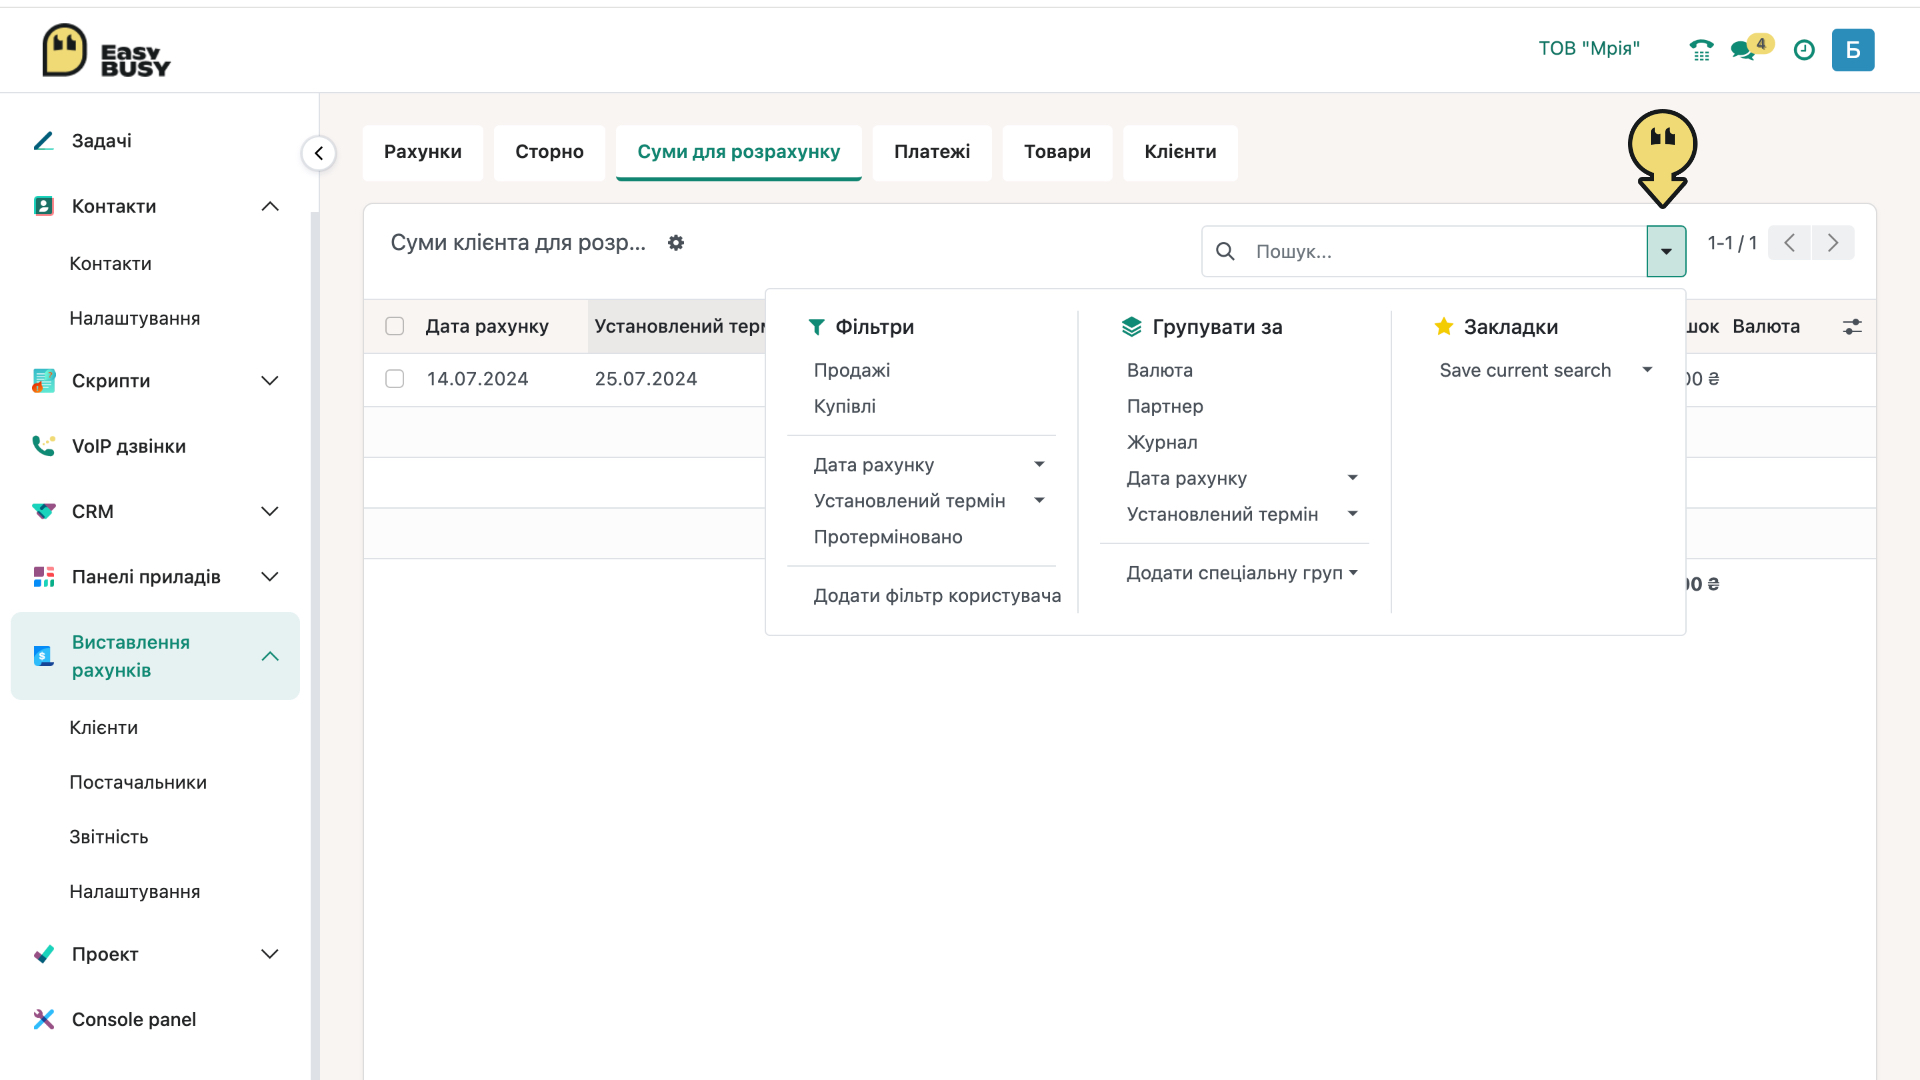The height and width of the screenshot is (1080, 1920).
Task: Open Клієнти under Виставлення рахунків
Action: [x=104, y=728]
